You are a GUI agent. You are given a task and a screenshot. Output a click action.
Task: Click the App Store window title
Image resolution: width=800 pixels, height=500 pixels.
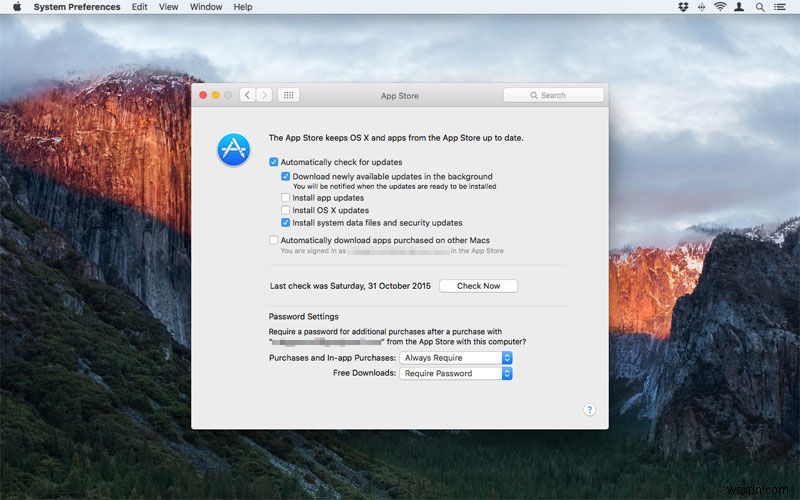(x=399, y=95)
